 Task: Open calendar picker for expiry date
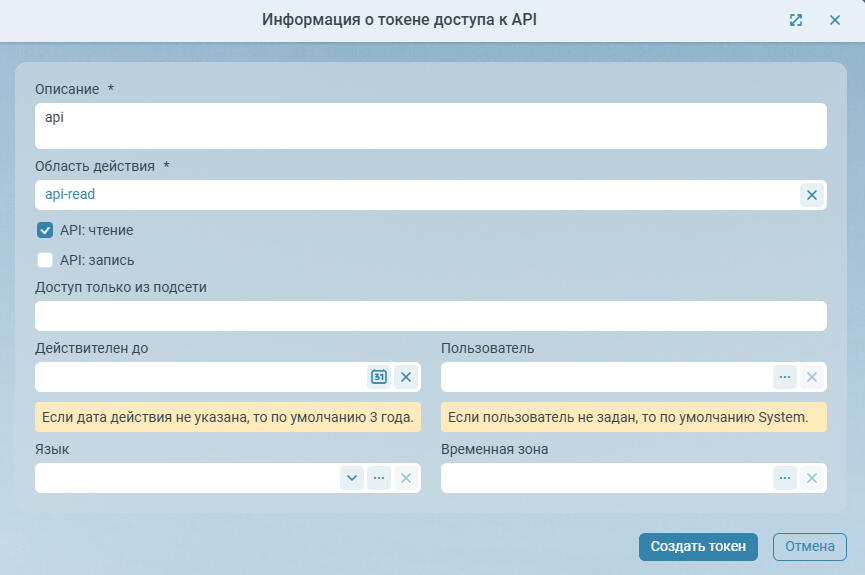pyautogui.click(x=379, y=377)
